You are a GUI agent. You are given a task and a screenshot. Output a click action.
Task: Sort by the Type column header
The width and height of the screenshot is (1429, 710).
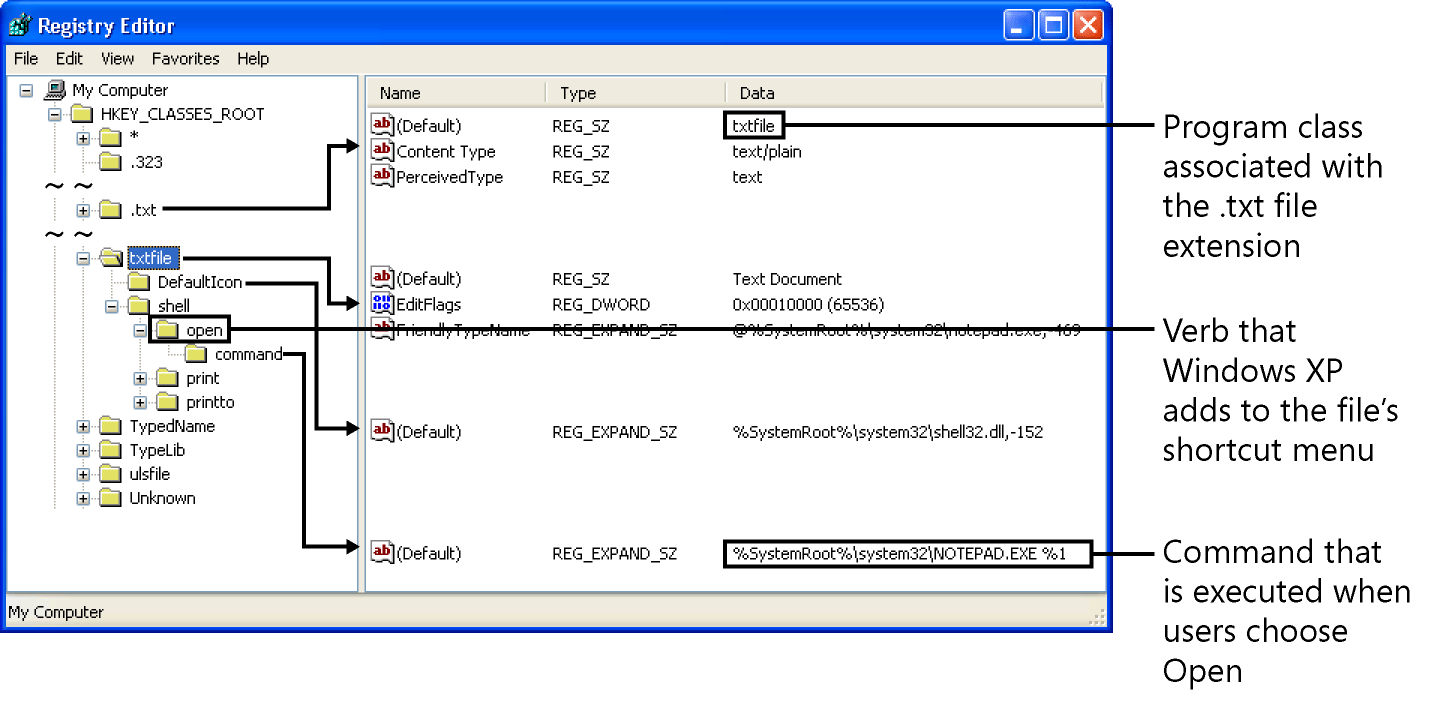click(636, 93)
